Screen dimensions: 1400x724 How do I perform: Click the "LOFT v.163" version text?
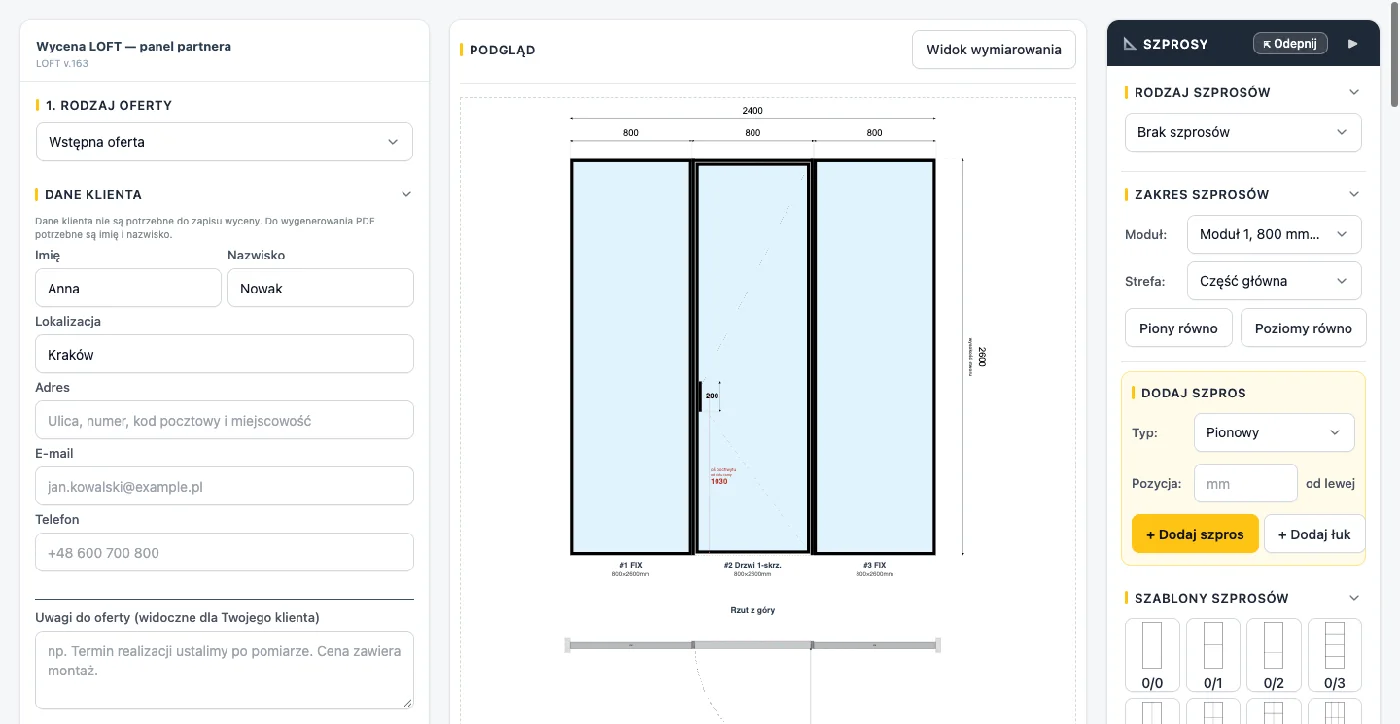click(x=62, y=64)
